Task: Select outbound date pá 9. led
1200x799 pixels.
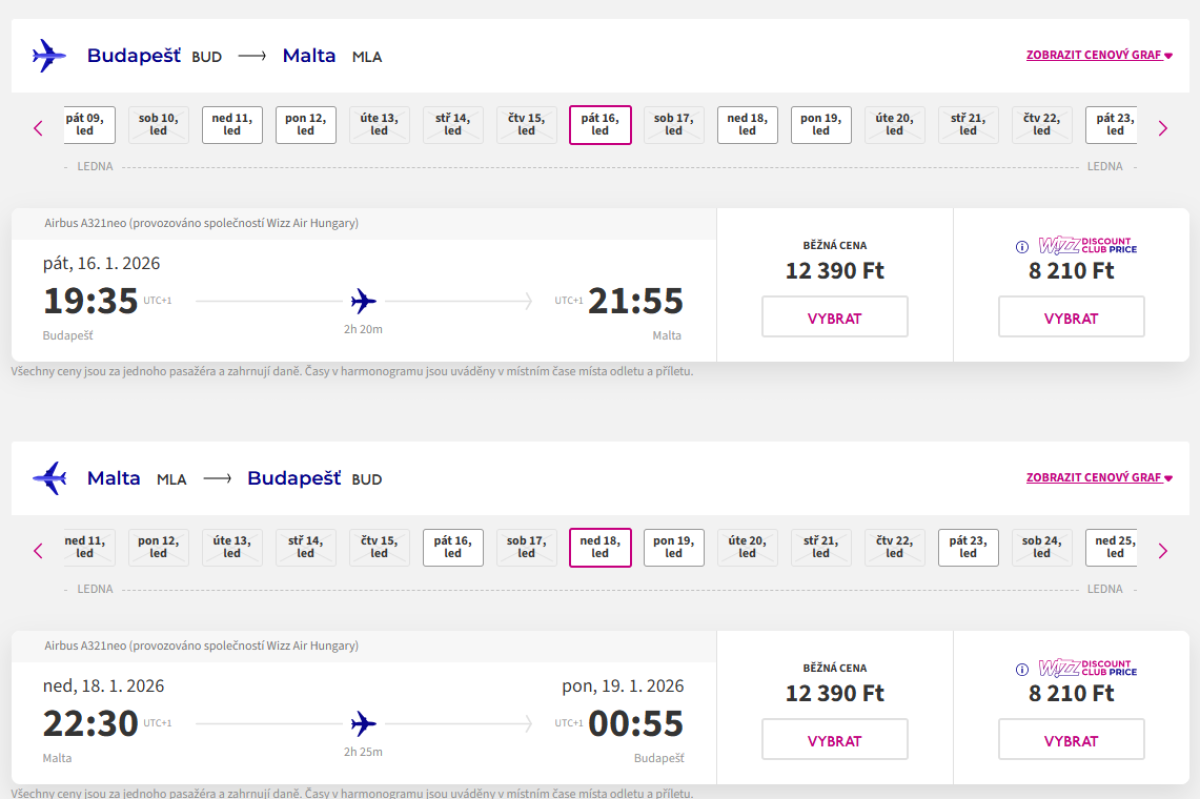Action: (x=90, y=124)
